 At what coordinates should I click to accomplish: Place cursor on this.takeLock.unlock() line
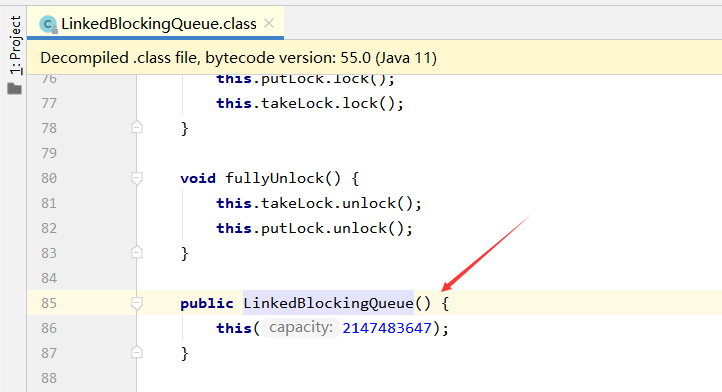[x=319, y=203]
